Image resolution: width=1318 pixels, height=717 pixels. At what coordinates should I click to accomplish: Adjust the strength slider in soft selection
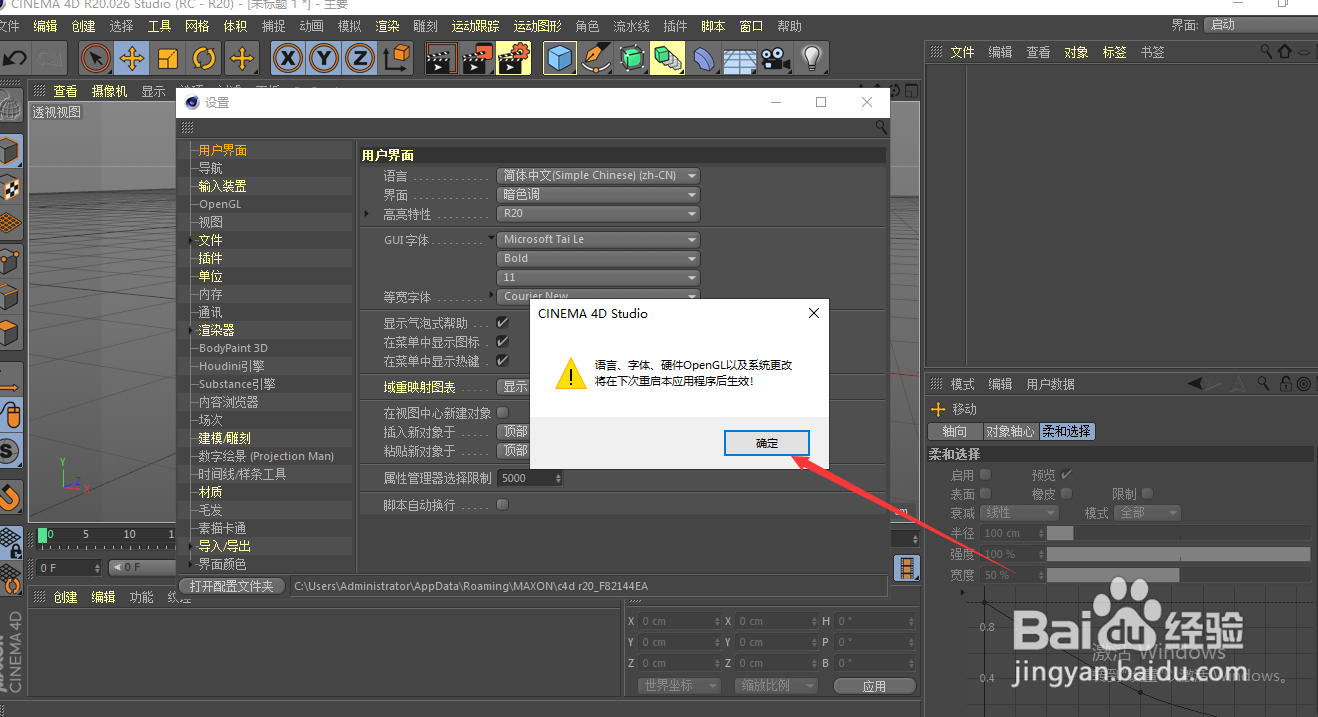click(x=1178, y=554)
